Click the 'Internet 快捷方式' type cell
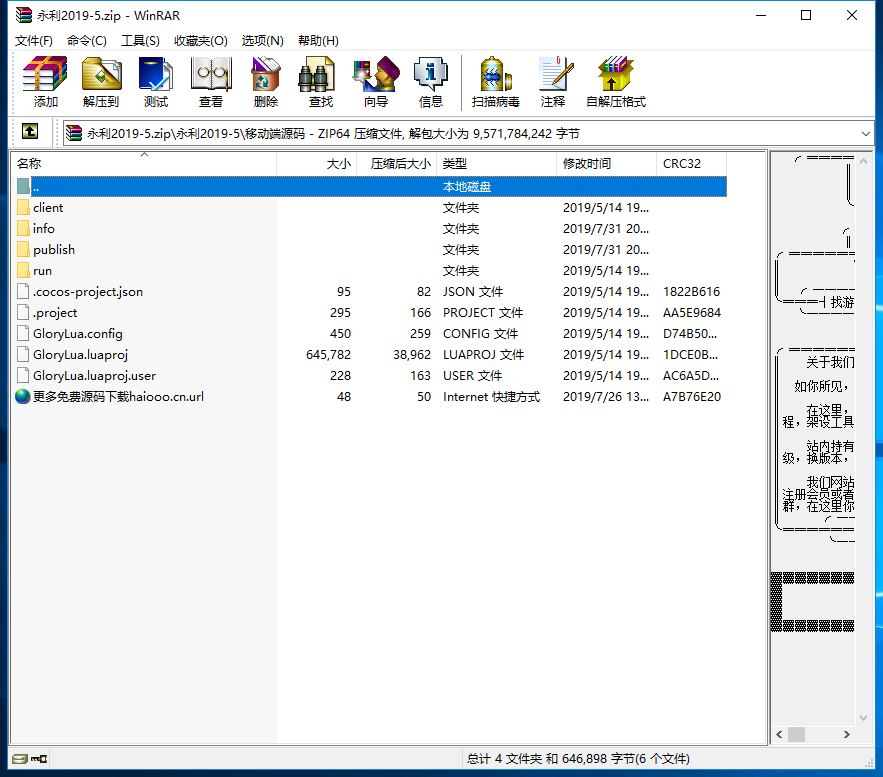The width and height of the screenshot is (883, 777). pyautogui.click(x=491, y=396)
